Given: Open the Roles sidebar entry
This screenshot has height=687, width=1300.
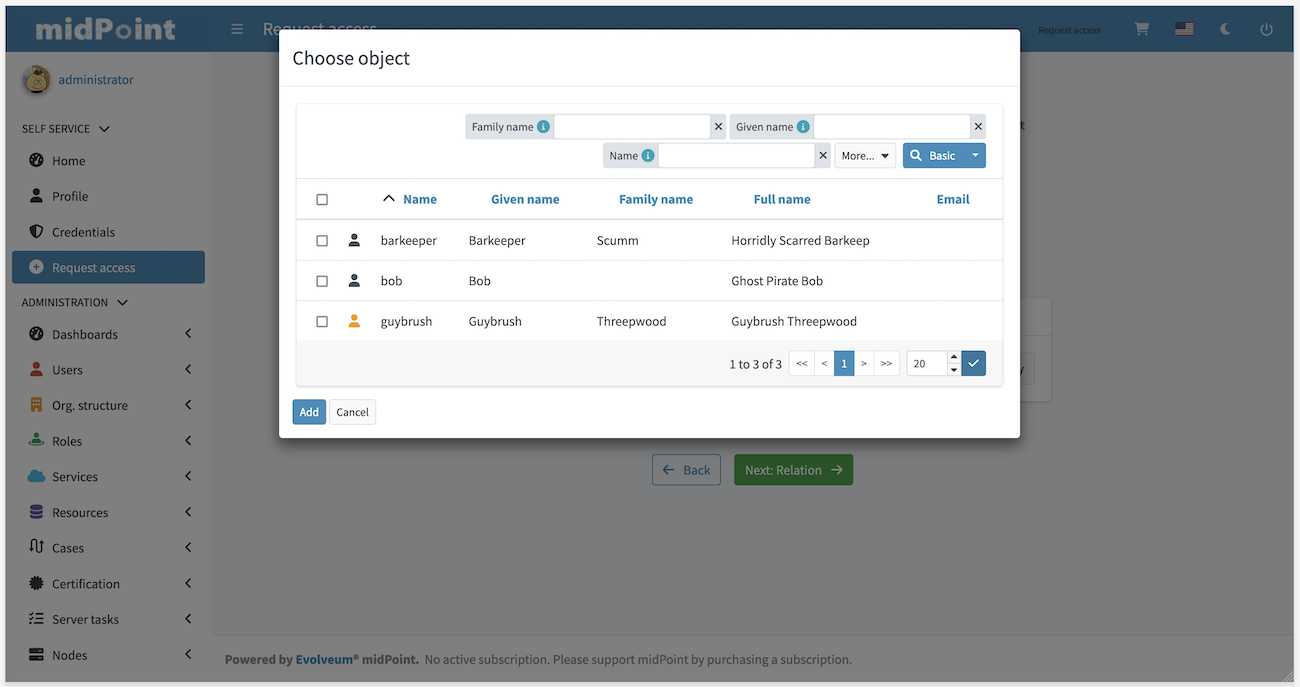Looking at the screenshot, I should 68,440.
